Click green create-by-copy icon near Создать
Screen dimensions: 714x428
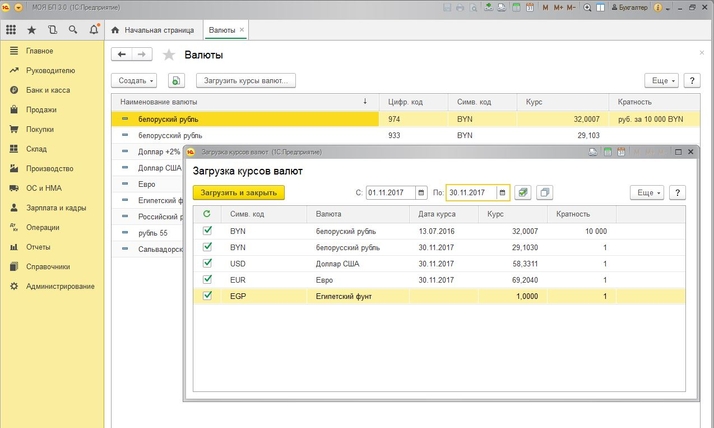(176, 80)
